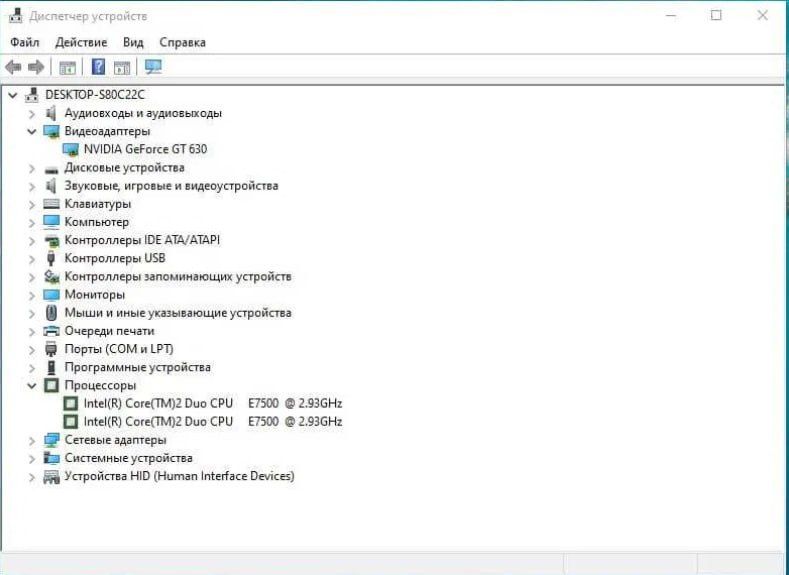Viewport: 789px width, 575px height.
Task: Expand the Сетевые адаптеры category
Action: pyautogui.click(x=32, y=441)
